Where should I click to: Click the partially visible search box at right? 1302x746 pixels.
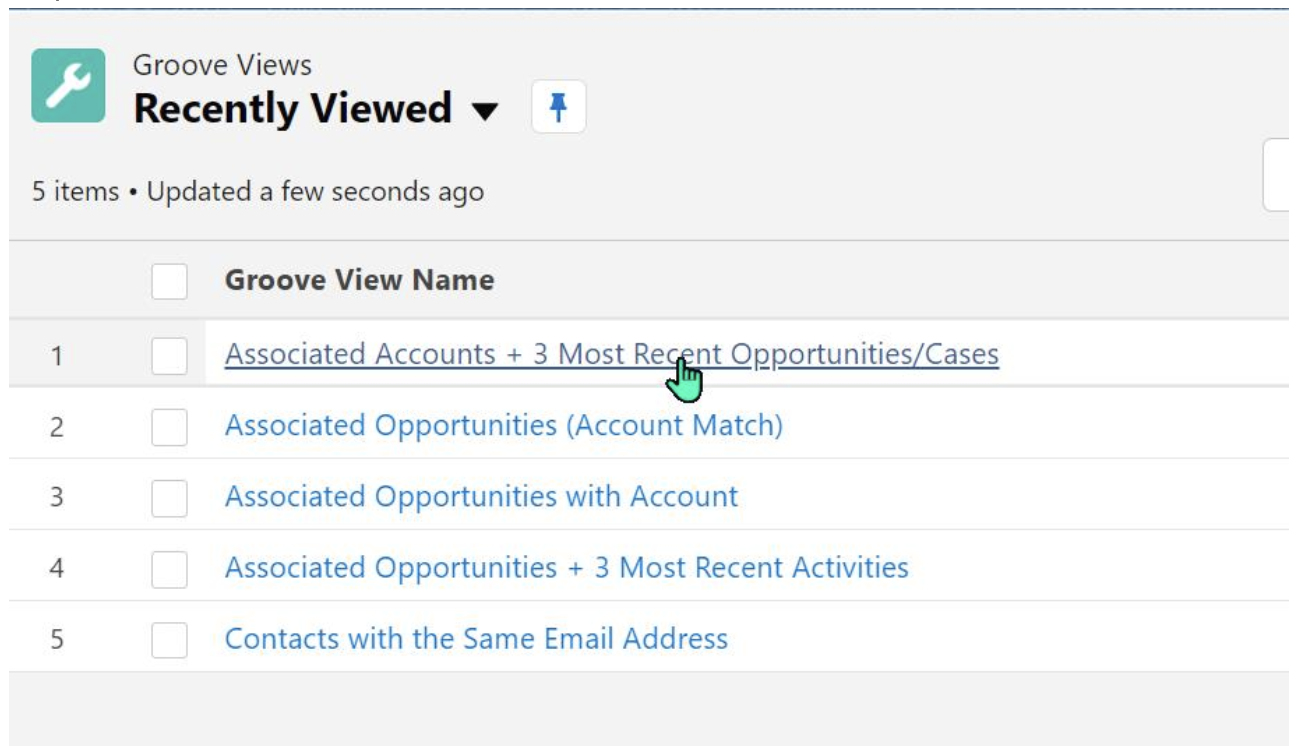(x=1276, y=175)
